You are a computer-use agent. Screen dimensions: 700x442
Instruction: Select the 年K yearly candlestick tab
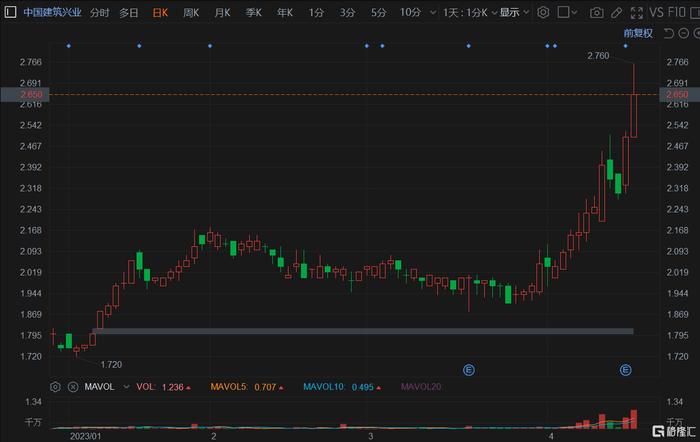(x=285, y=13)
